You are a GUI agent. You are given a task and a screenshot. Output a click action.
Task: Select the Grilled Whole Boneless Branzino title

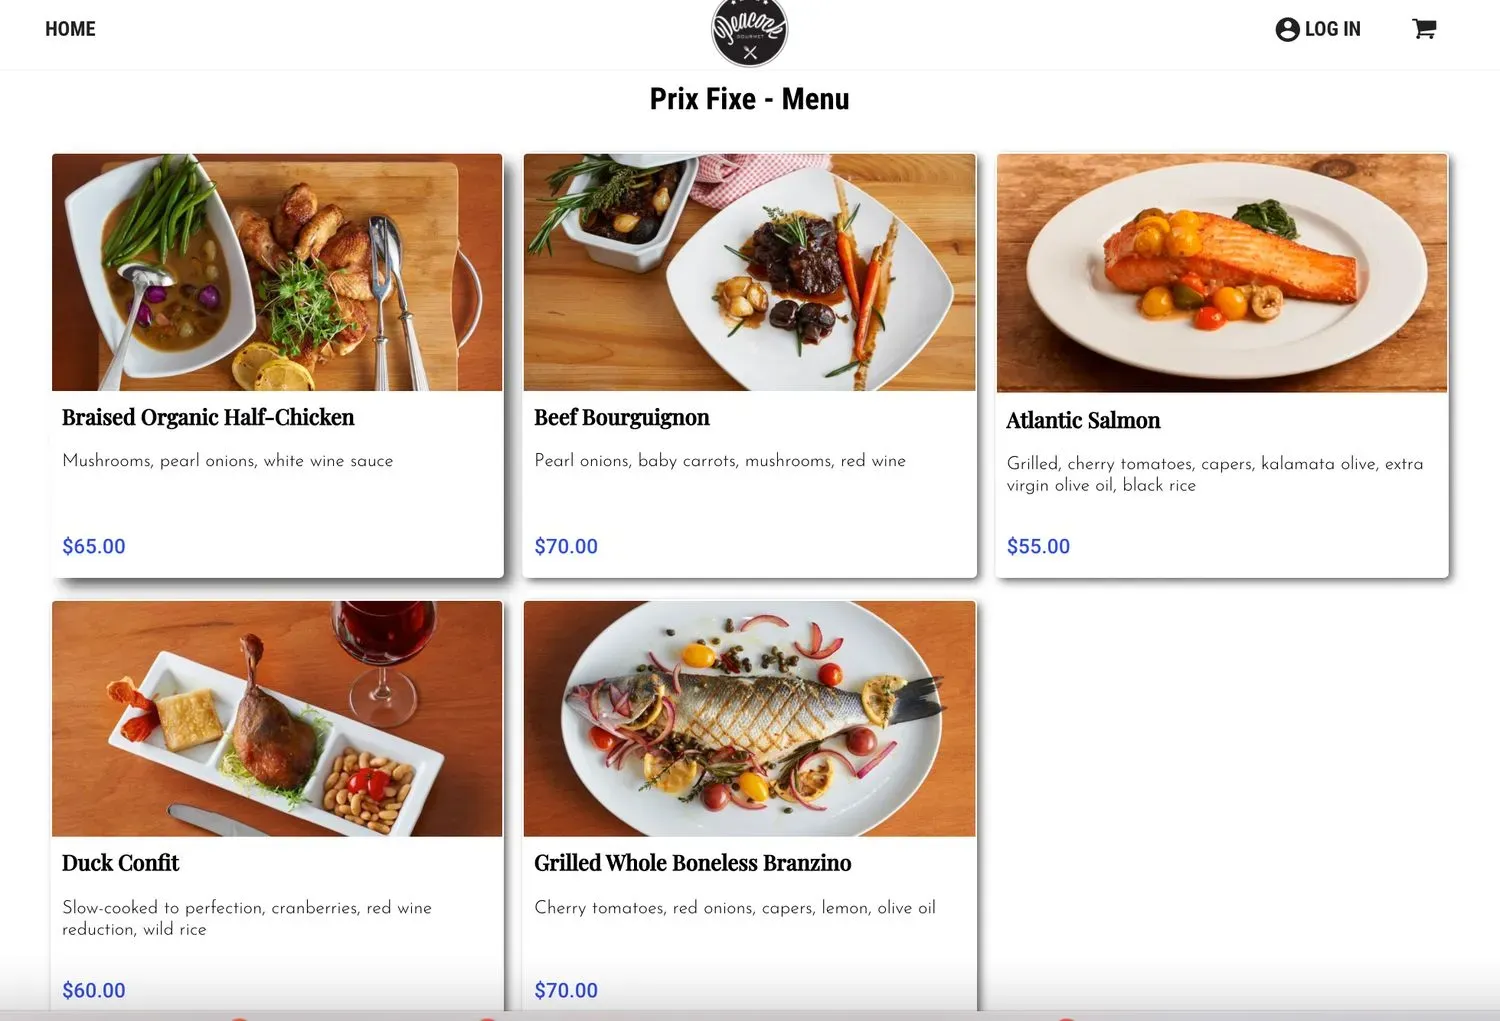[692, 863]
